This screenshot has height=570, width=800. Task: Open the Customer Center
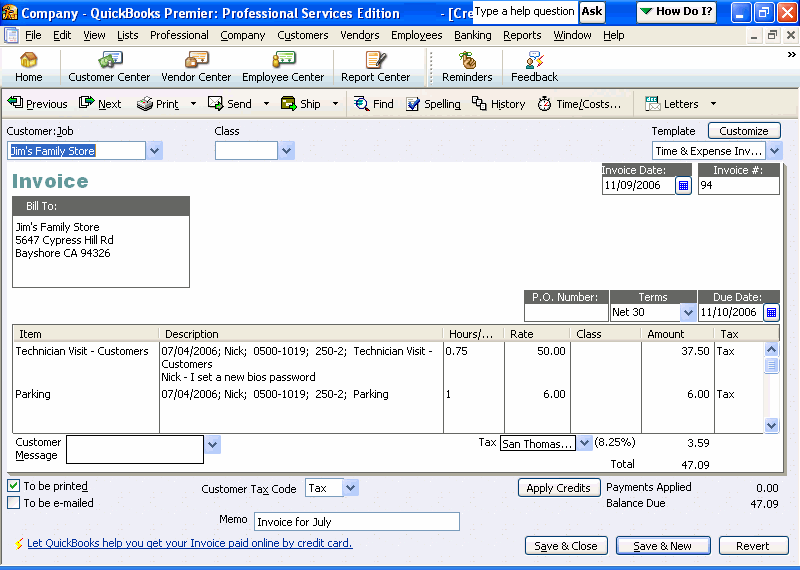(109, 67)
